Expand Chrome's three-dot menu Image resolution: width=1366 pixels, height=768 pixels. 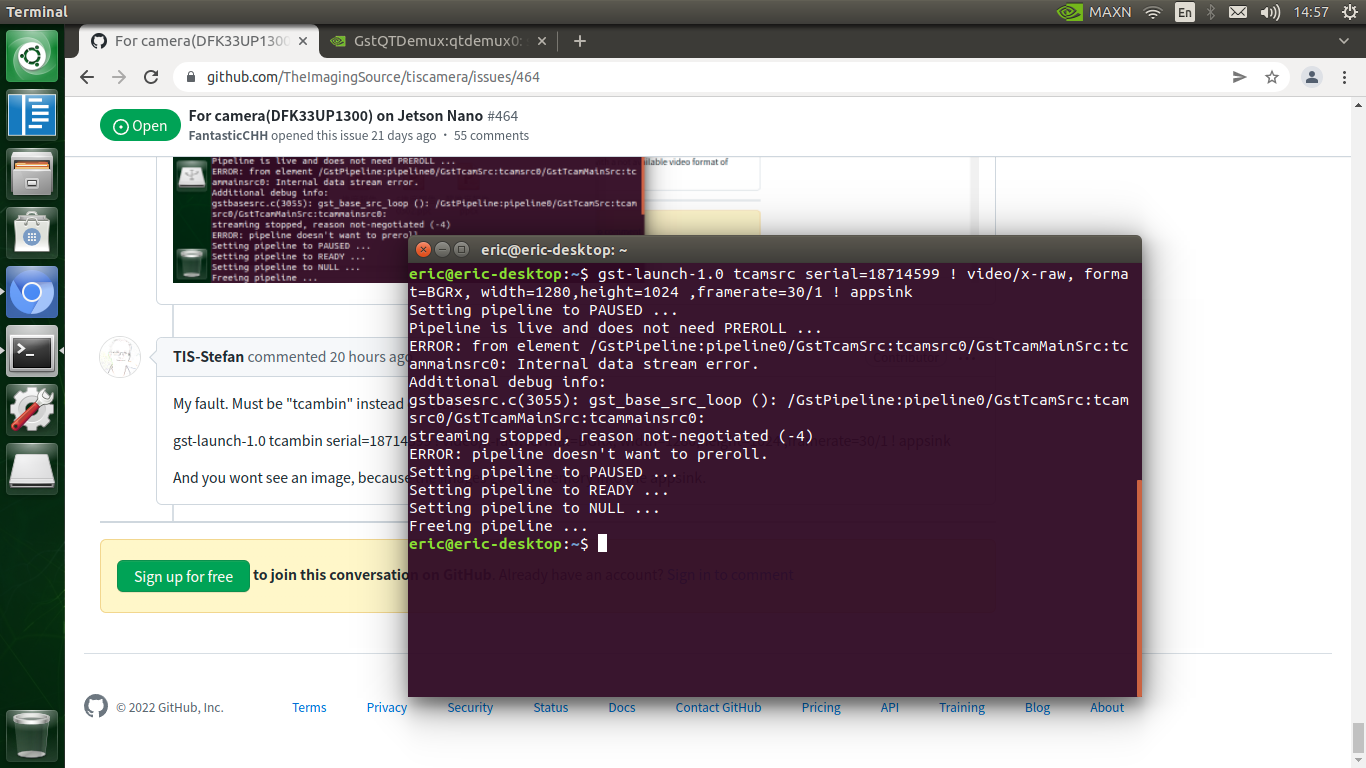(x=1344, y=76)
